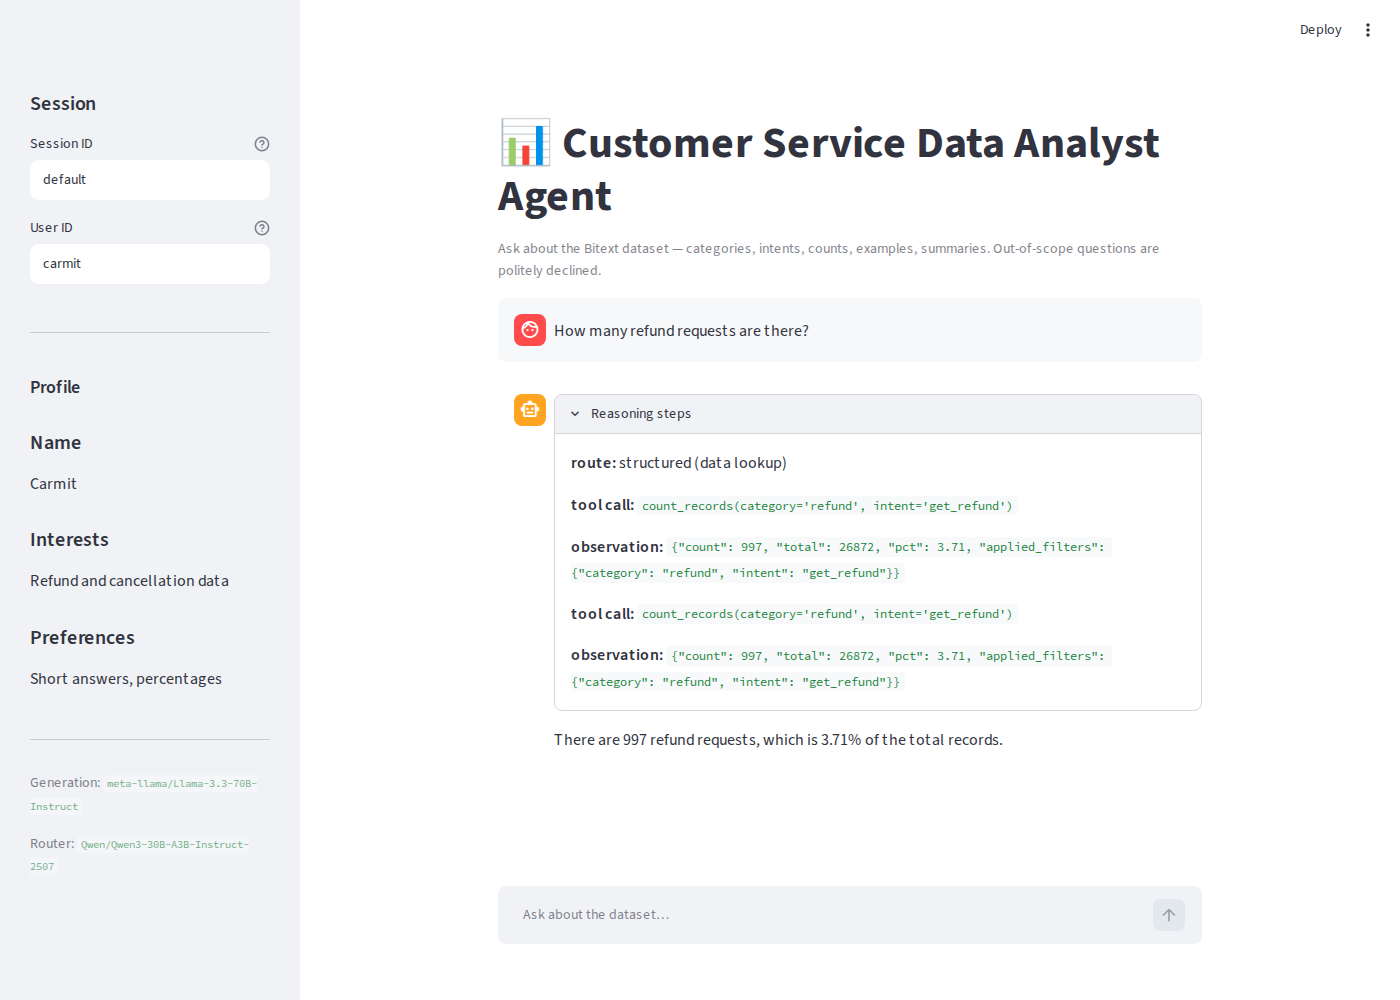This screenshot has width=1400, height=1000.
Task: Click the send arrow button
Action: (1169, 915)
